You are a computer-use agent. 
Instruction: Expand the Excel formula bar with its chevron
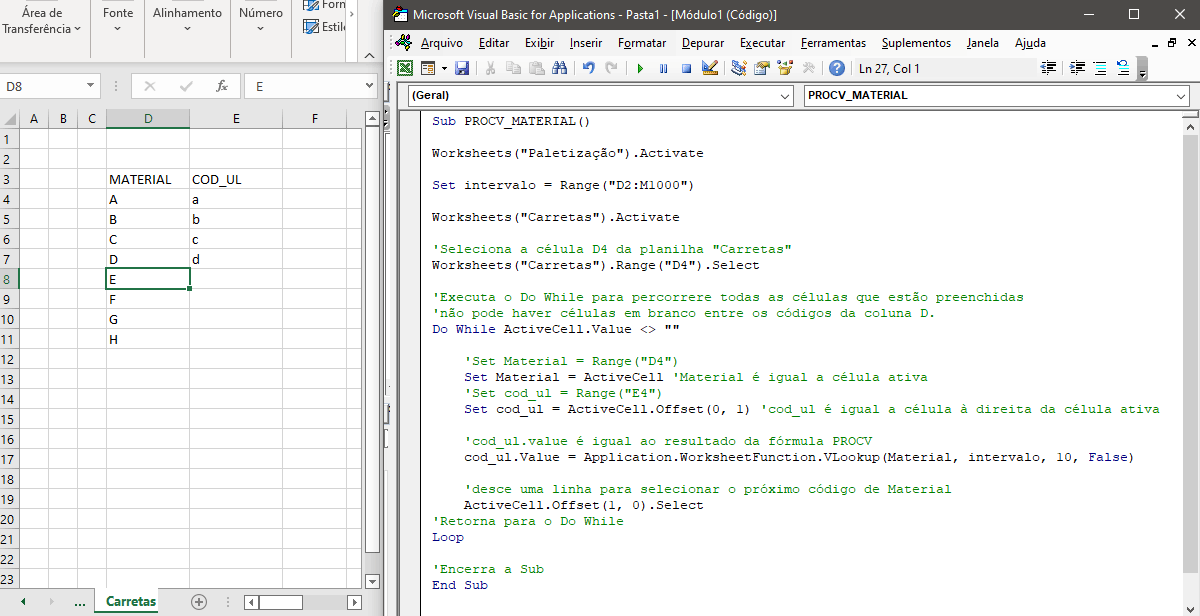point(371,87)
